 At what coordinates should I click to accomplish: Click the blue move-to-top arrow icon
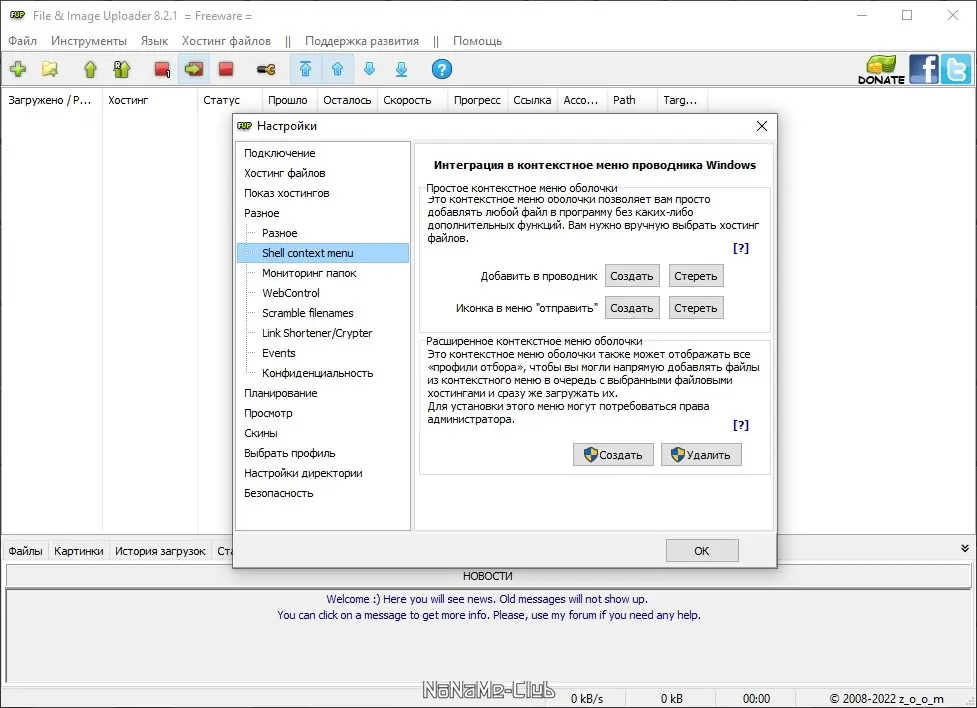pyautogui.click(x=305, y=69)
